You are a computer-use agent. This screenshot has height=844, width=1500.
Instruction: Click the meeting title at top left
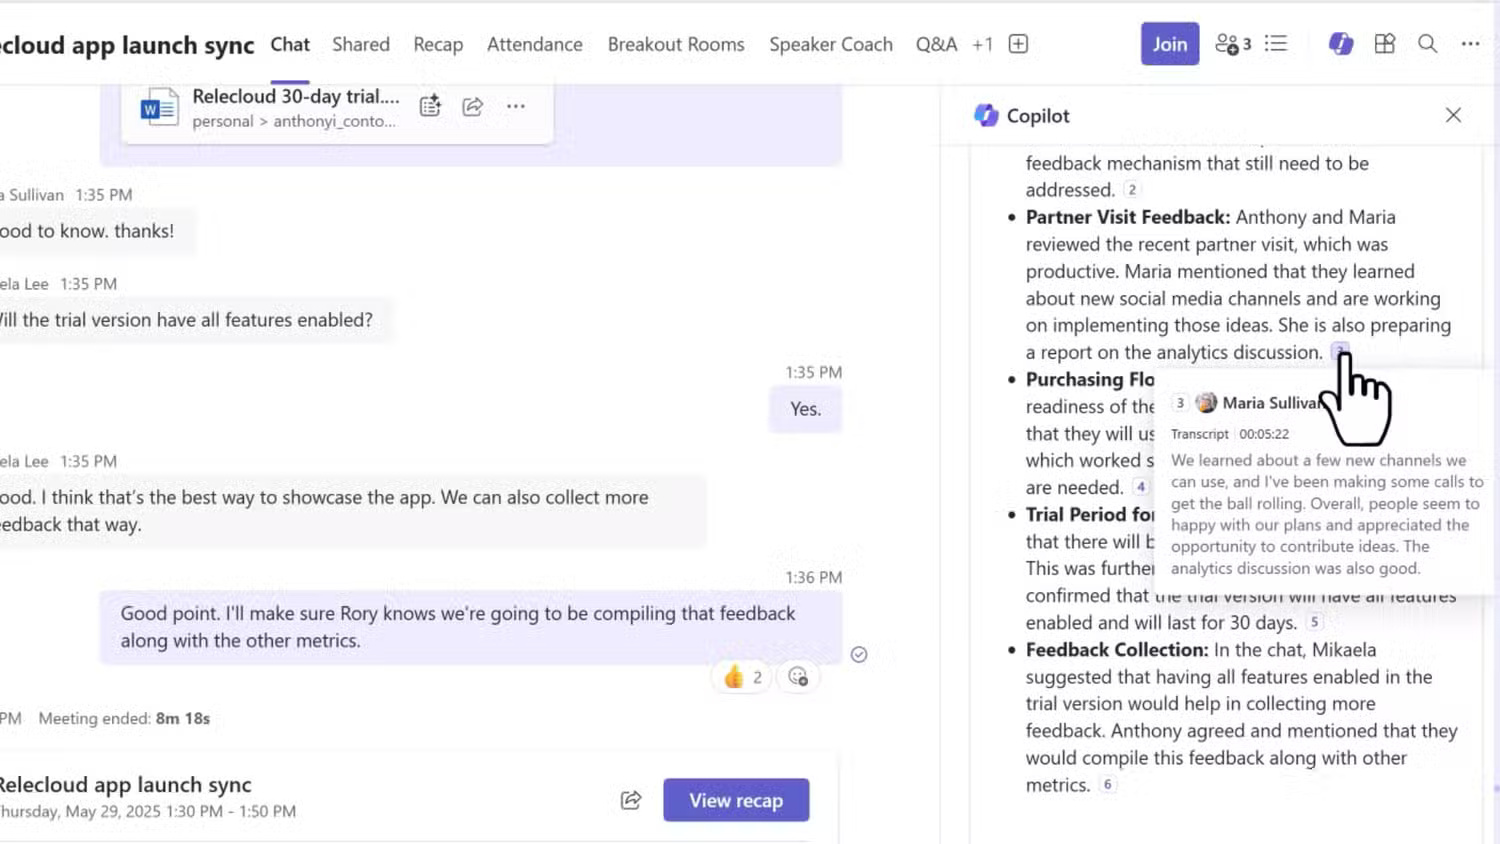(127, 45)
